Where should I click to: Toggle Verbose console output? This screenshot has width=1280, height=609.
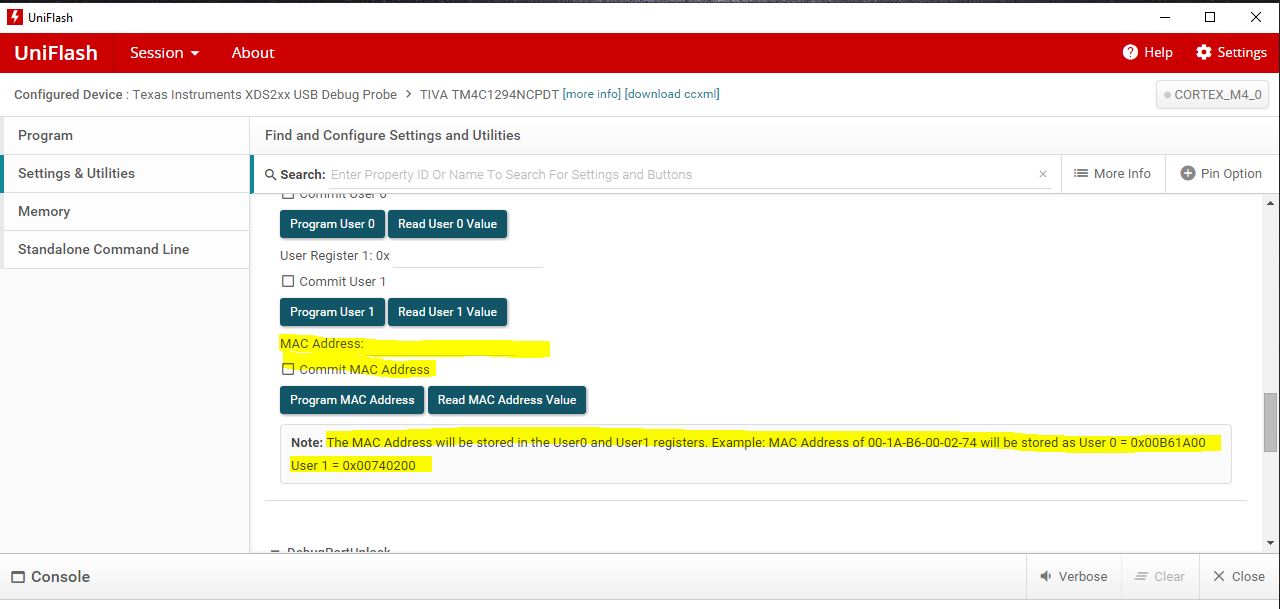pos(1073,576)
